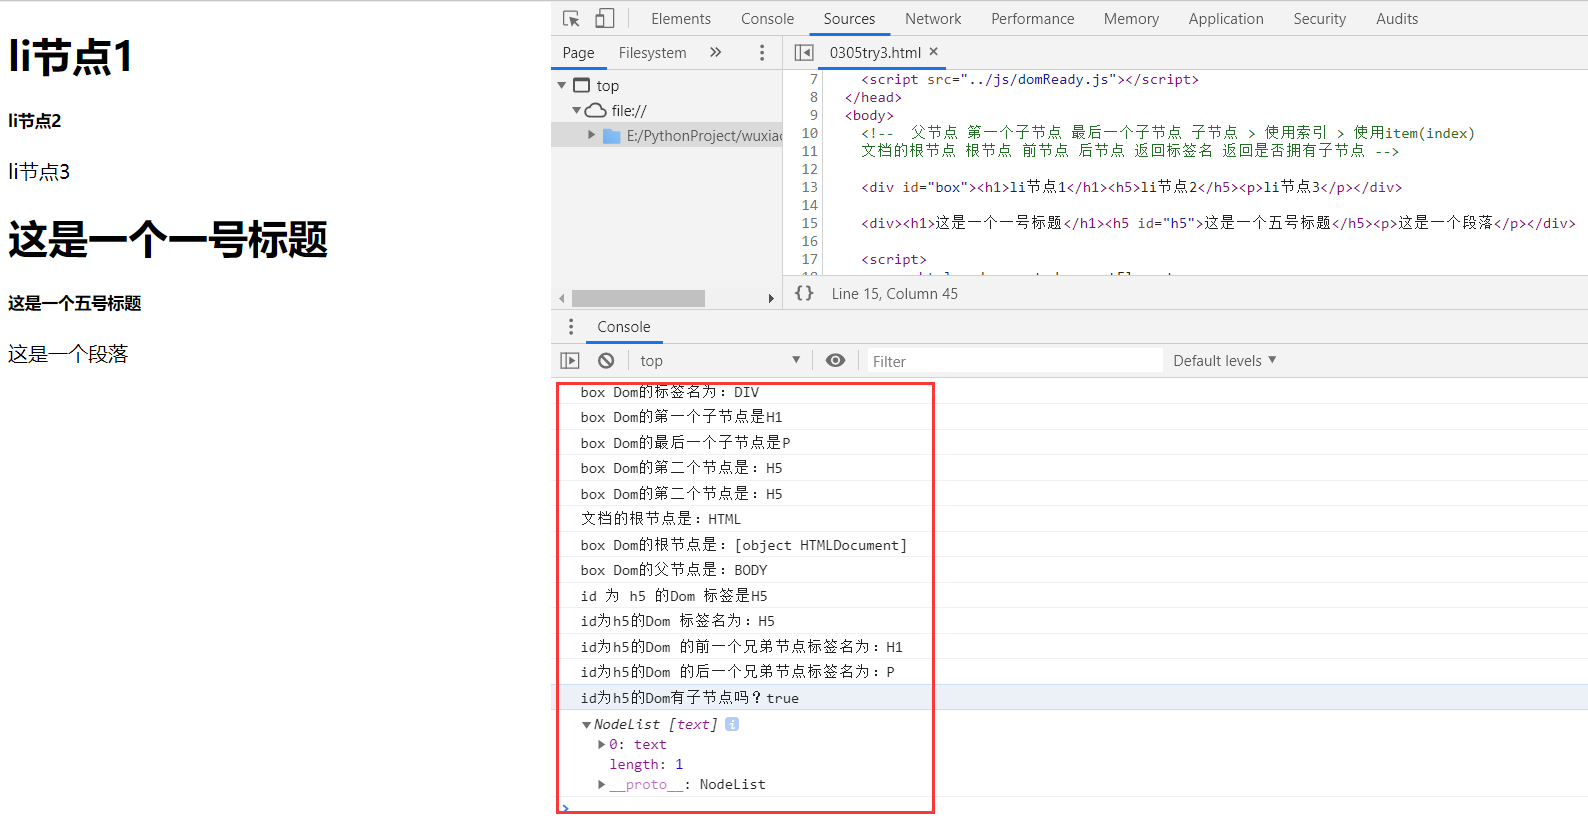The width and height of the screenshot is (1588, 836).
Task: Click the pretty print braces icon
Action: 804,293
